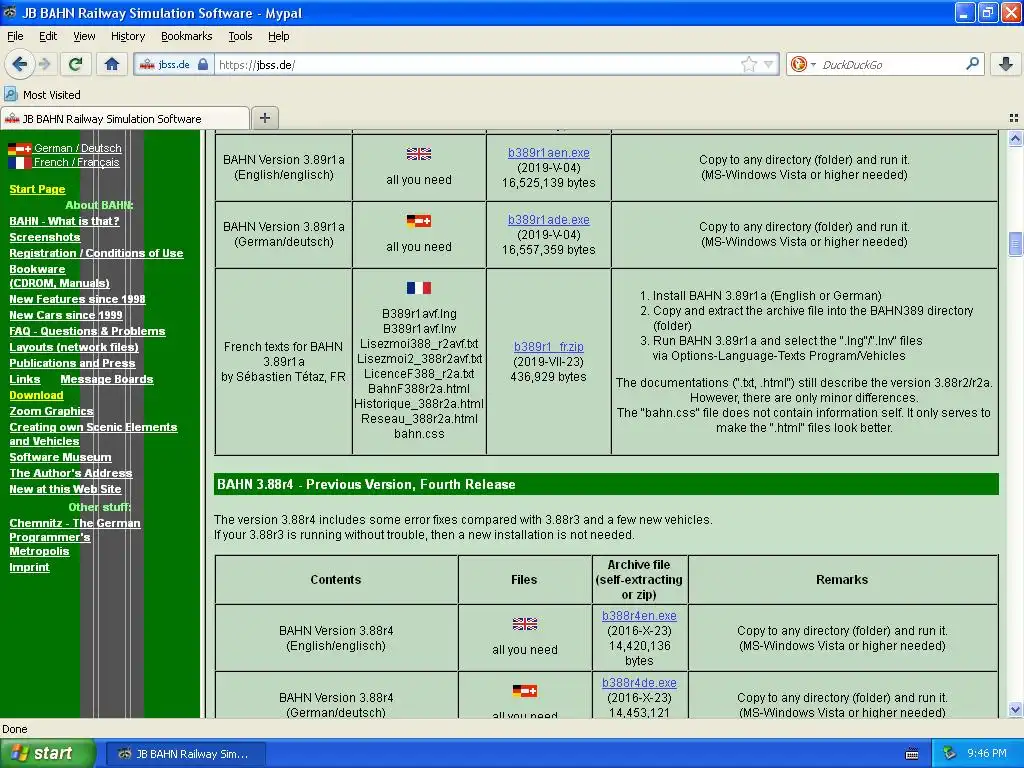Screen dimensions: 1024x768
Task: Open Publications and Press link
Action: (x=72, y=363)
